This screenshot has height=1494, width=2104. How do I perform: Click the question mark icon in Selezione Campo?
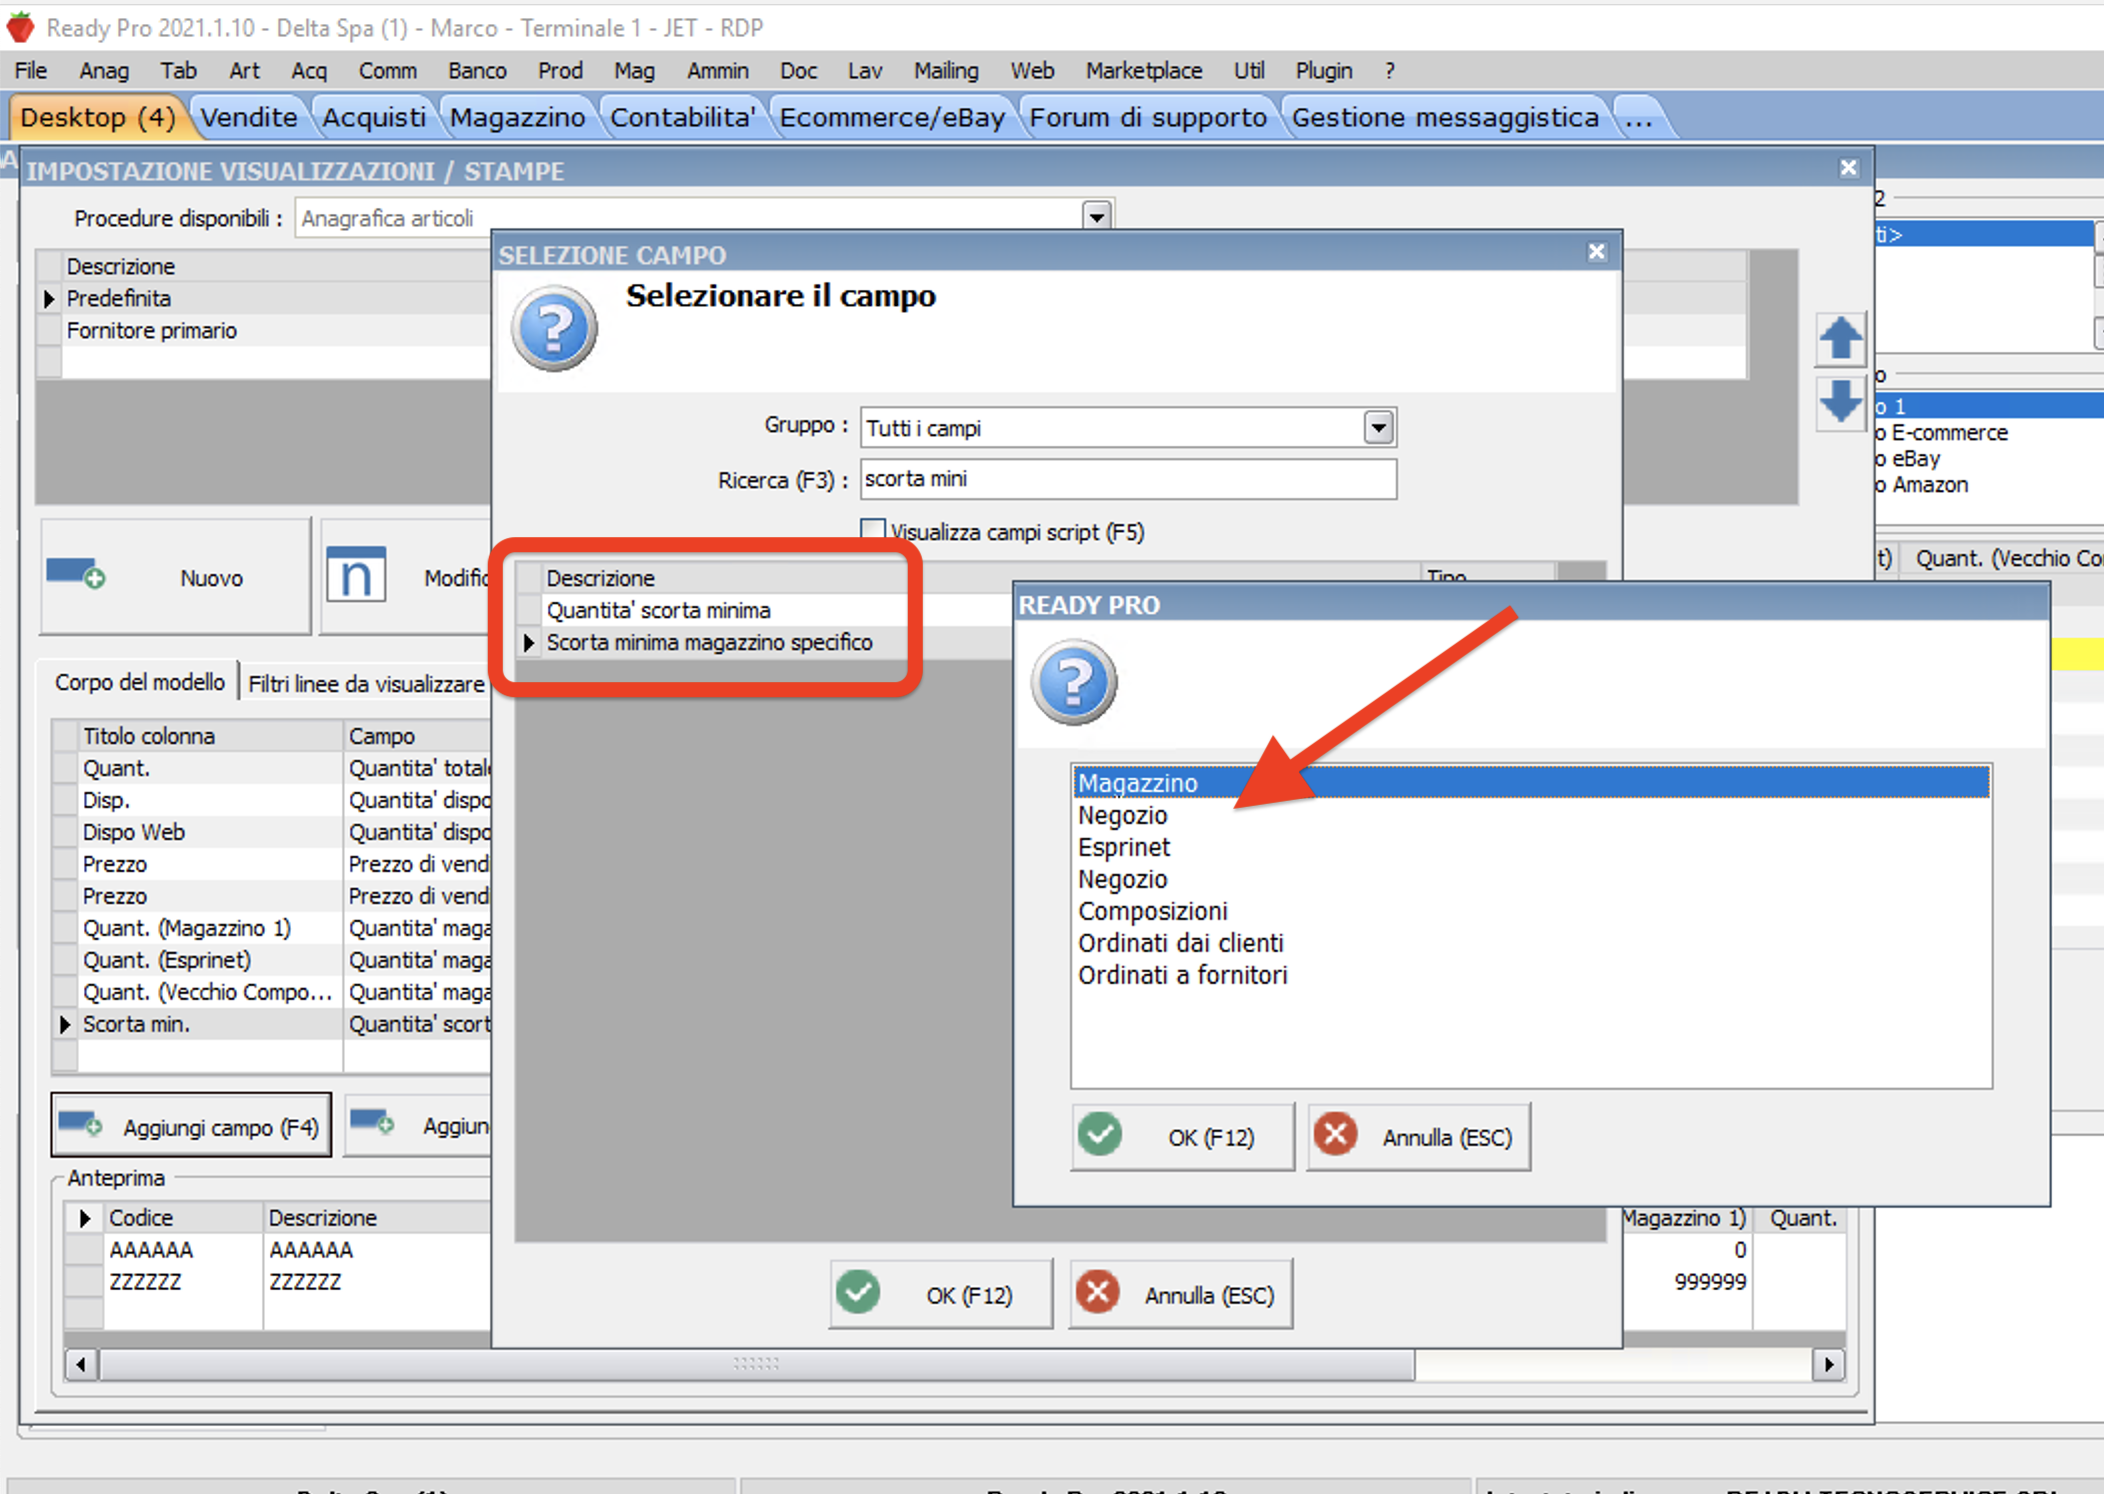tap(554, 328)
